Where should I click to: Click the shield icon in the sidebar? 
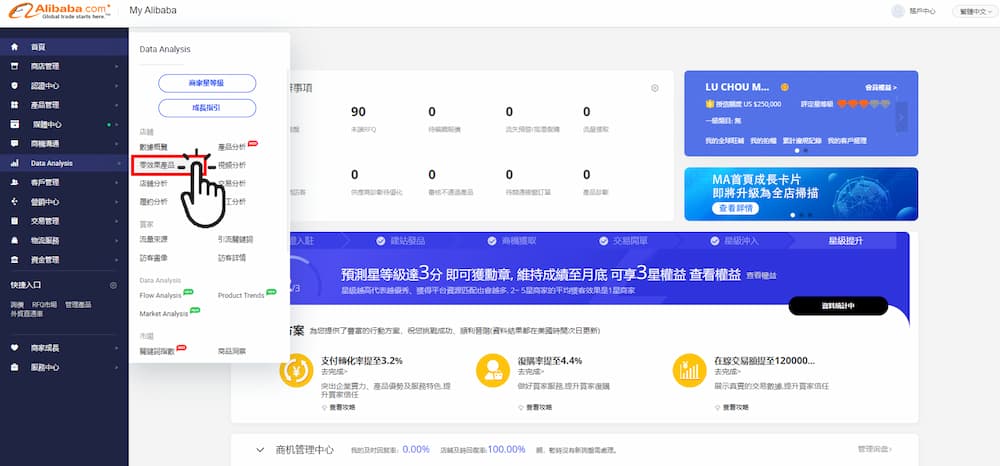click(15, 85)
